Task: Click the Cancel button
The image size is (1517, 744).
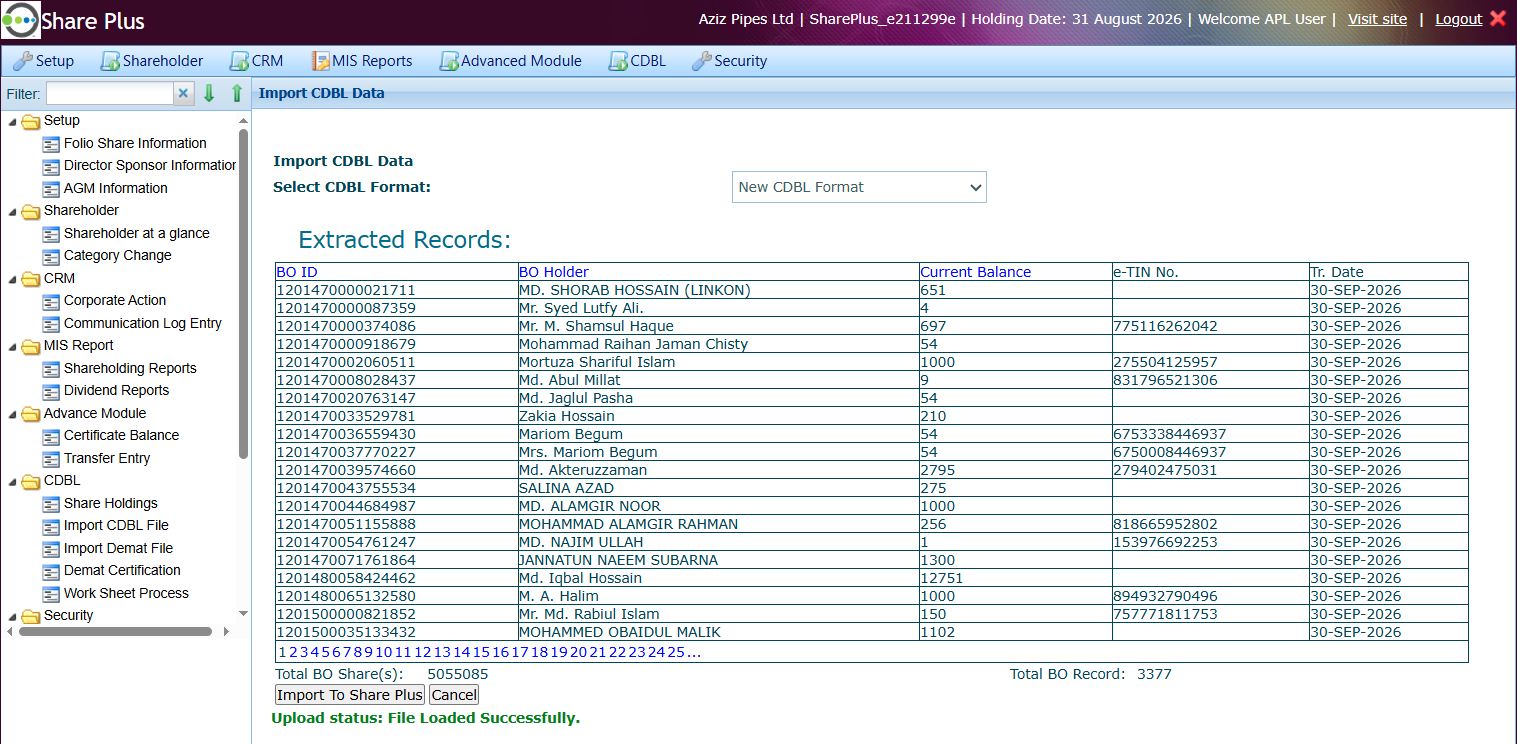Action: 454,695
